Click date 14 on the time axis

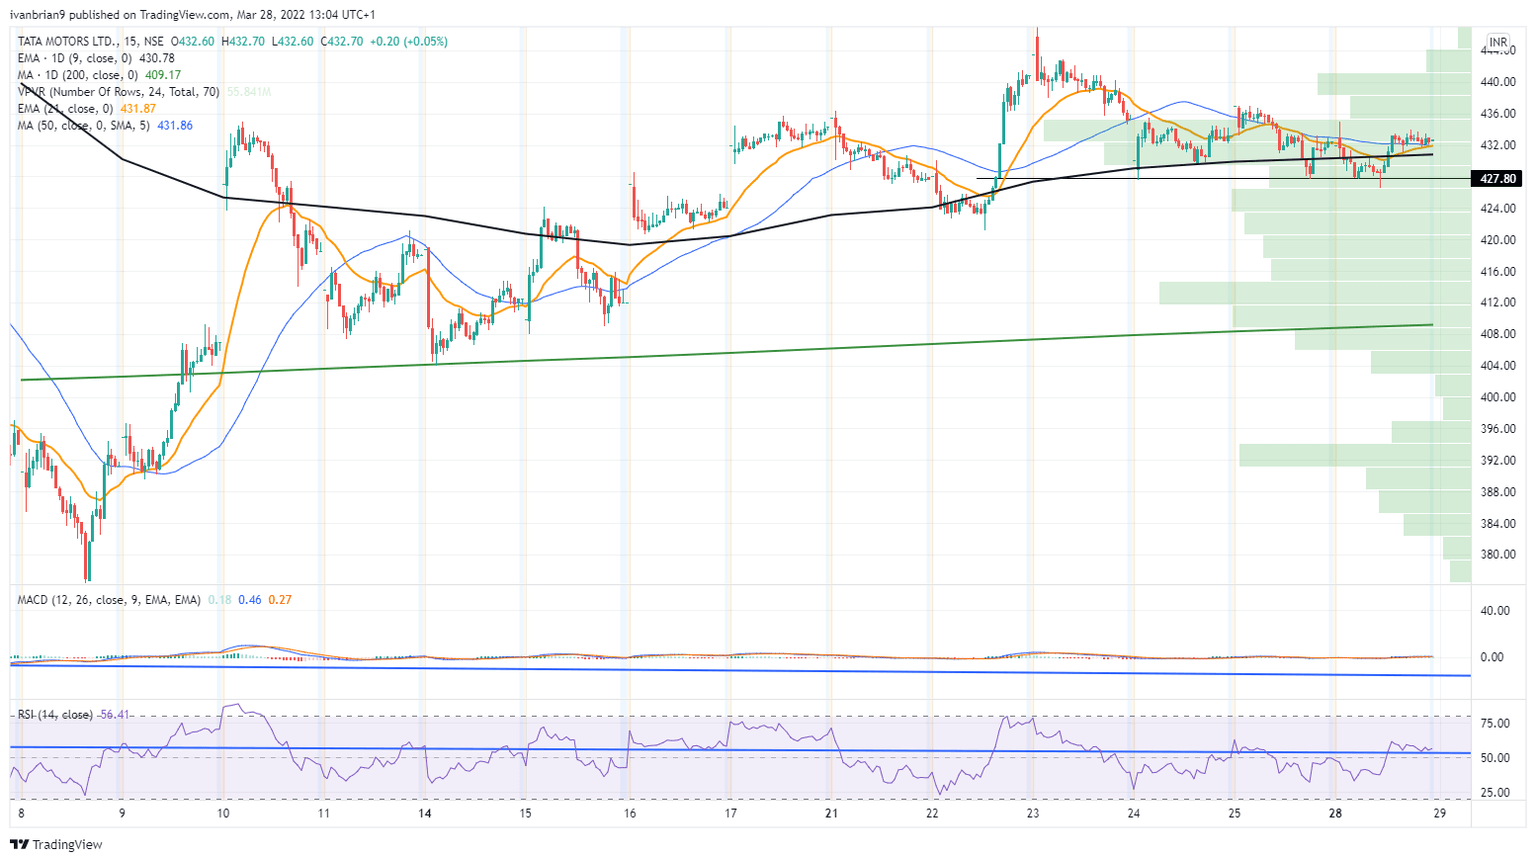pyautogui.click(x=425, y=814)
